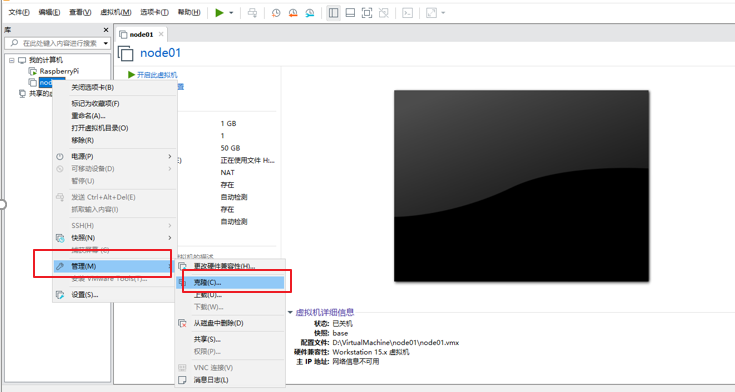Click the NAT network adapter value
The width and height of the screenshot is (735, 392).
coord(227,173)
